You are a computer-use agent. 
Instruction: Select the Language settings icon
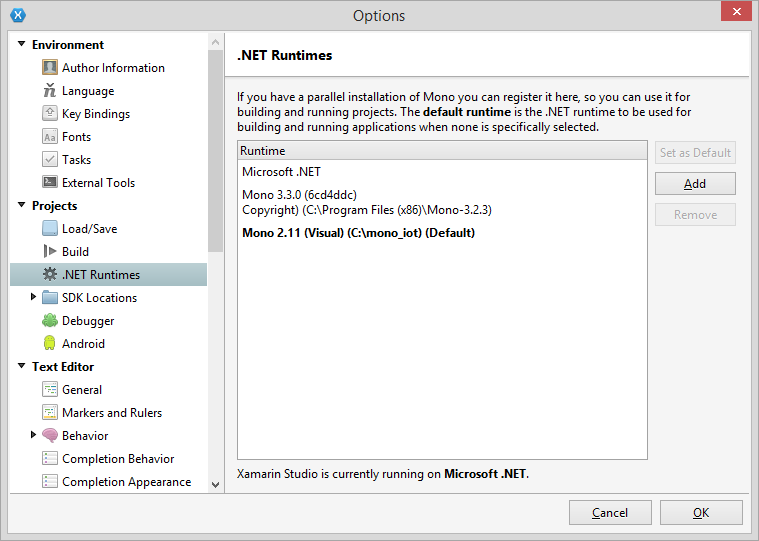point(49,90)
